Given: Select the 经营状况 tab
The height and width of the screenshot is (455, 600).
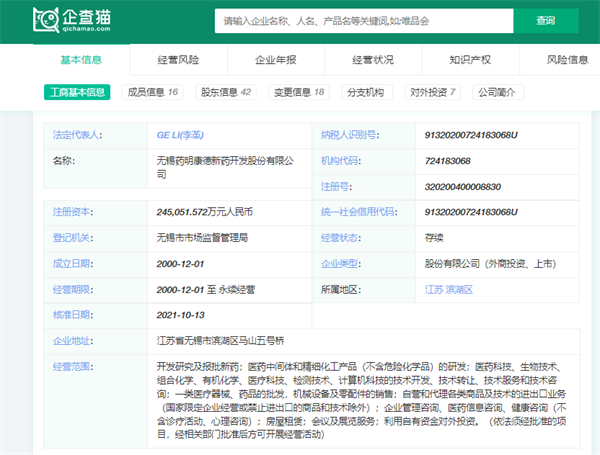Looking at the screenshot, I should pyautogui.click(x=373, y=60).
